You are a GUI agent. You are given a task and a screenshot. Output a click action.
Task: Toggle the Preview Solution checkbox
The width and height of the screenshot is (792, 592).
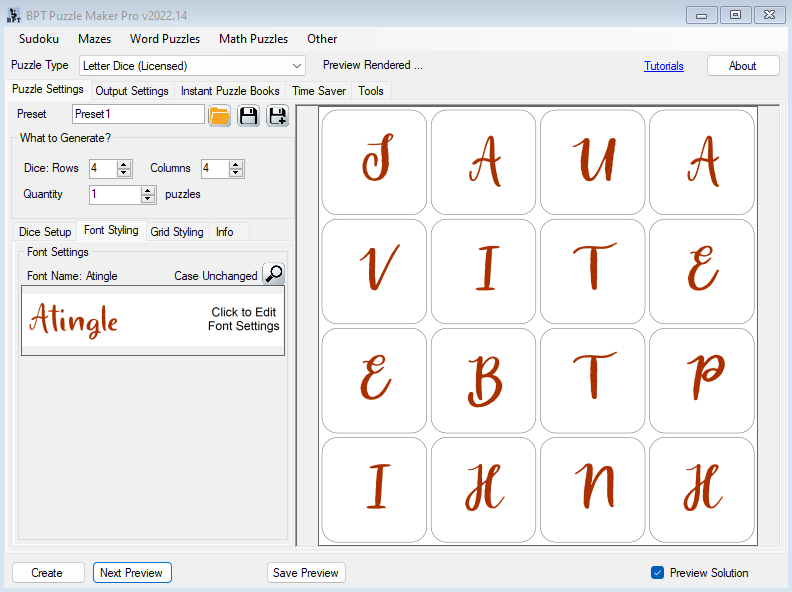[x=657, y=573]
